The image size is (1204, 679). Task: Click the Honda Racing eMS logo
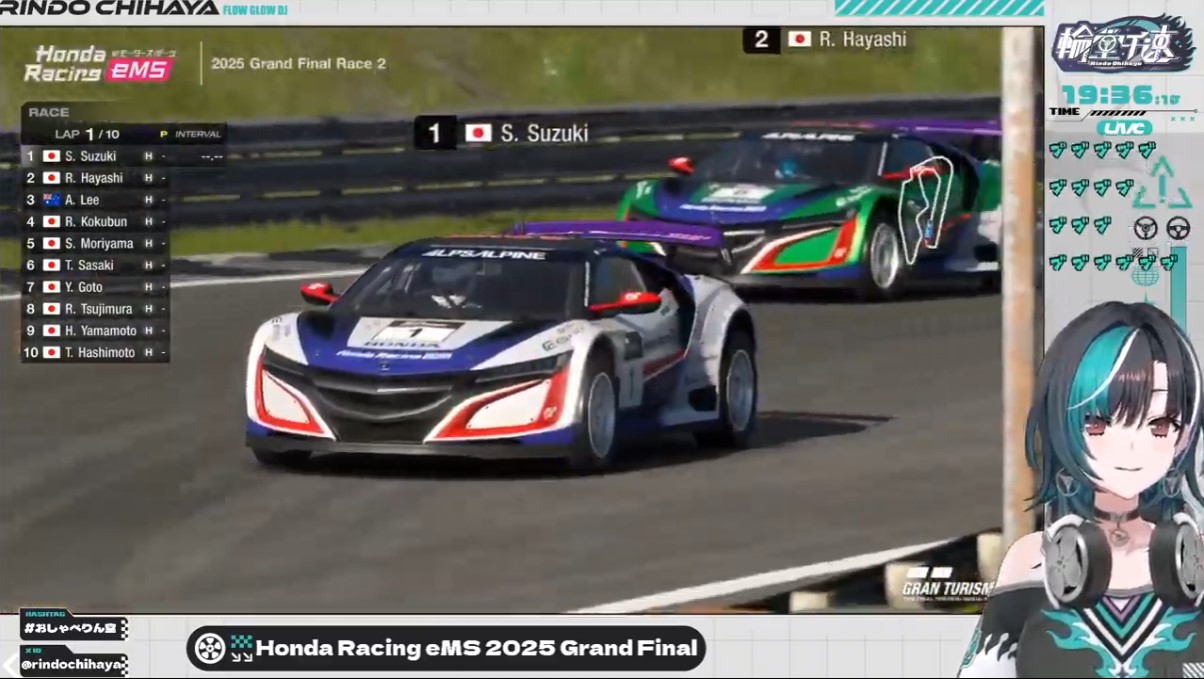tap(98, 63)
